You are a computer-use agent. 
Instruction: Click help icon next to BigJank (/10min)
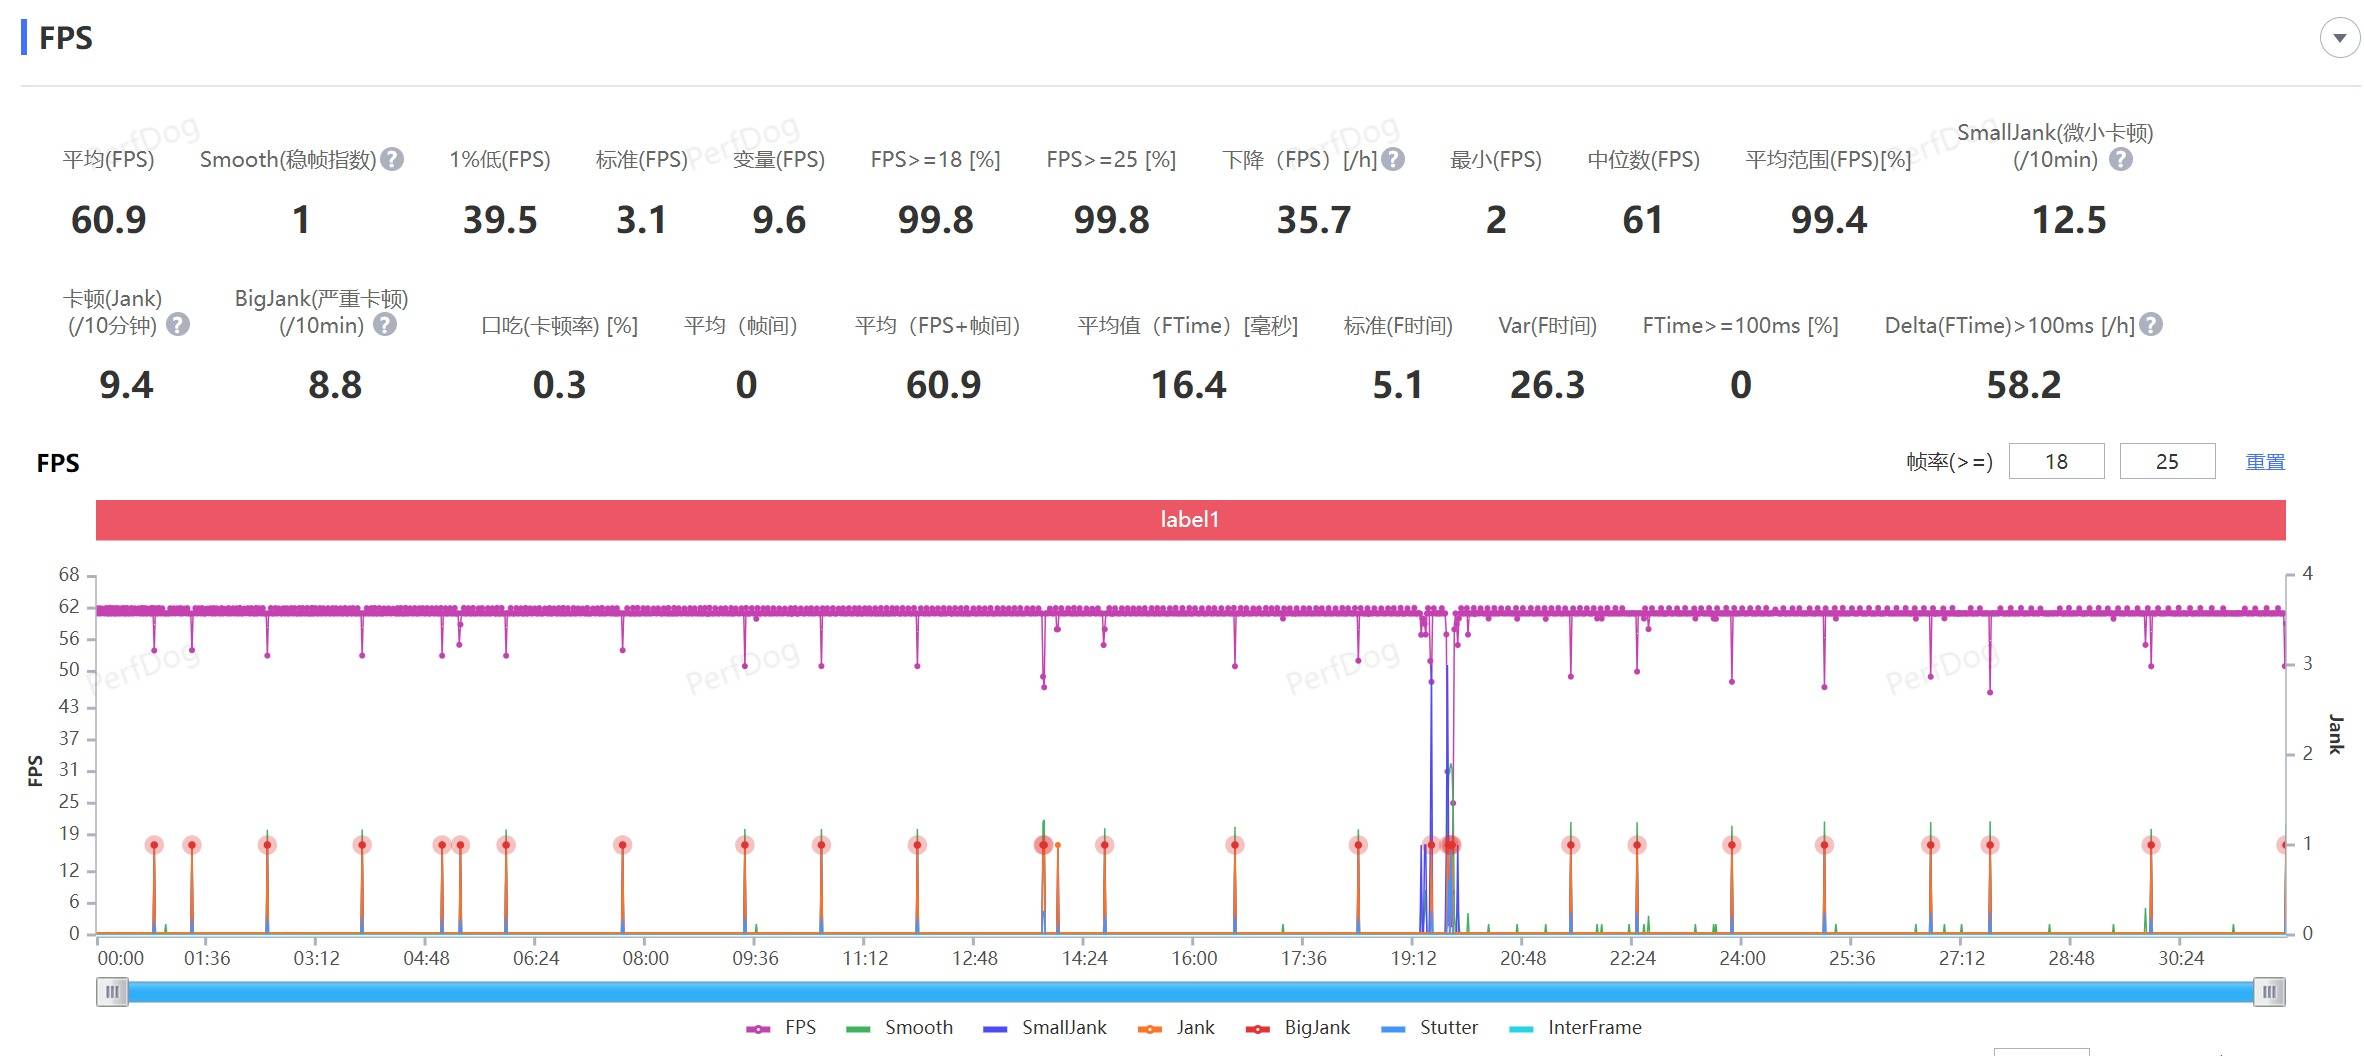(x=385, y=325)
